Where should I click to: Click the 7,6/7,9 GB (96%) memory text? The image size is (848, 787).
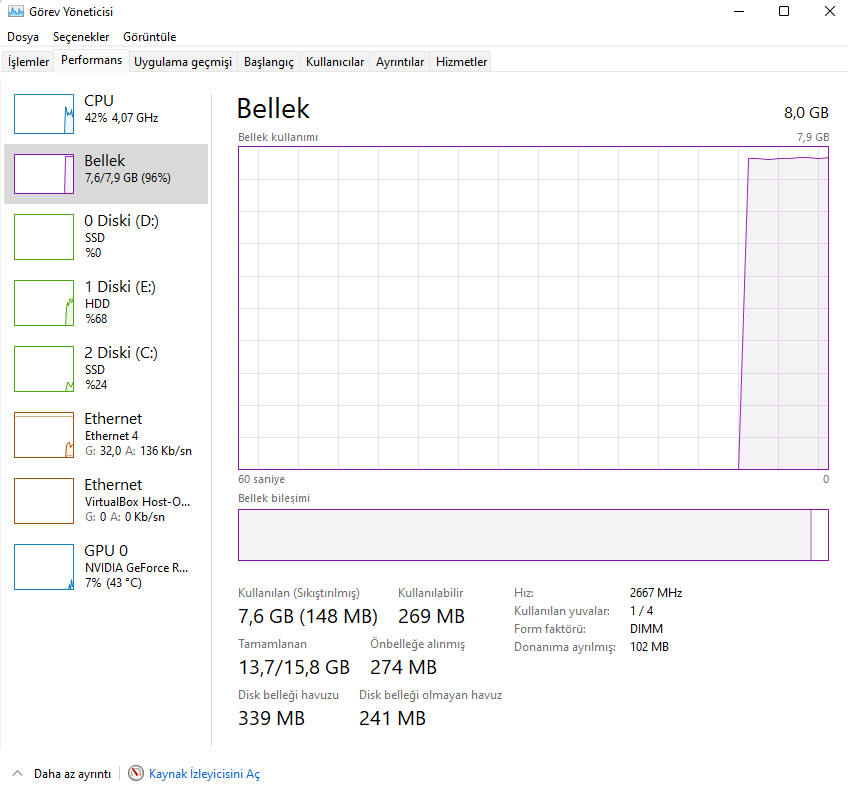coord(128,178)
